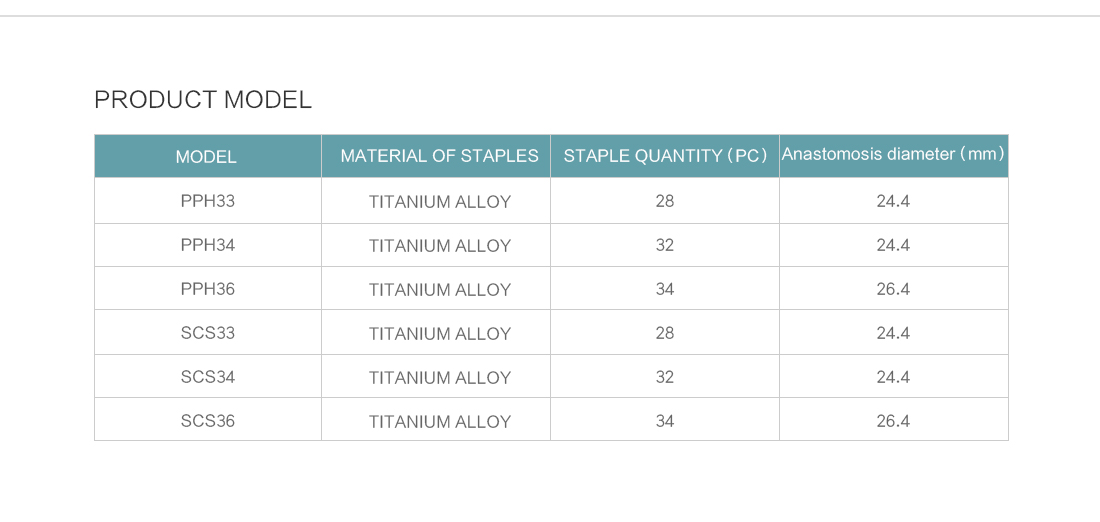The width and height of the screenshot is (1100, 522).
Task: Select the MODEL column header
Action: (206, 156)
